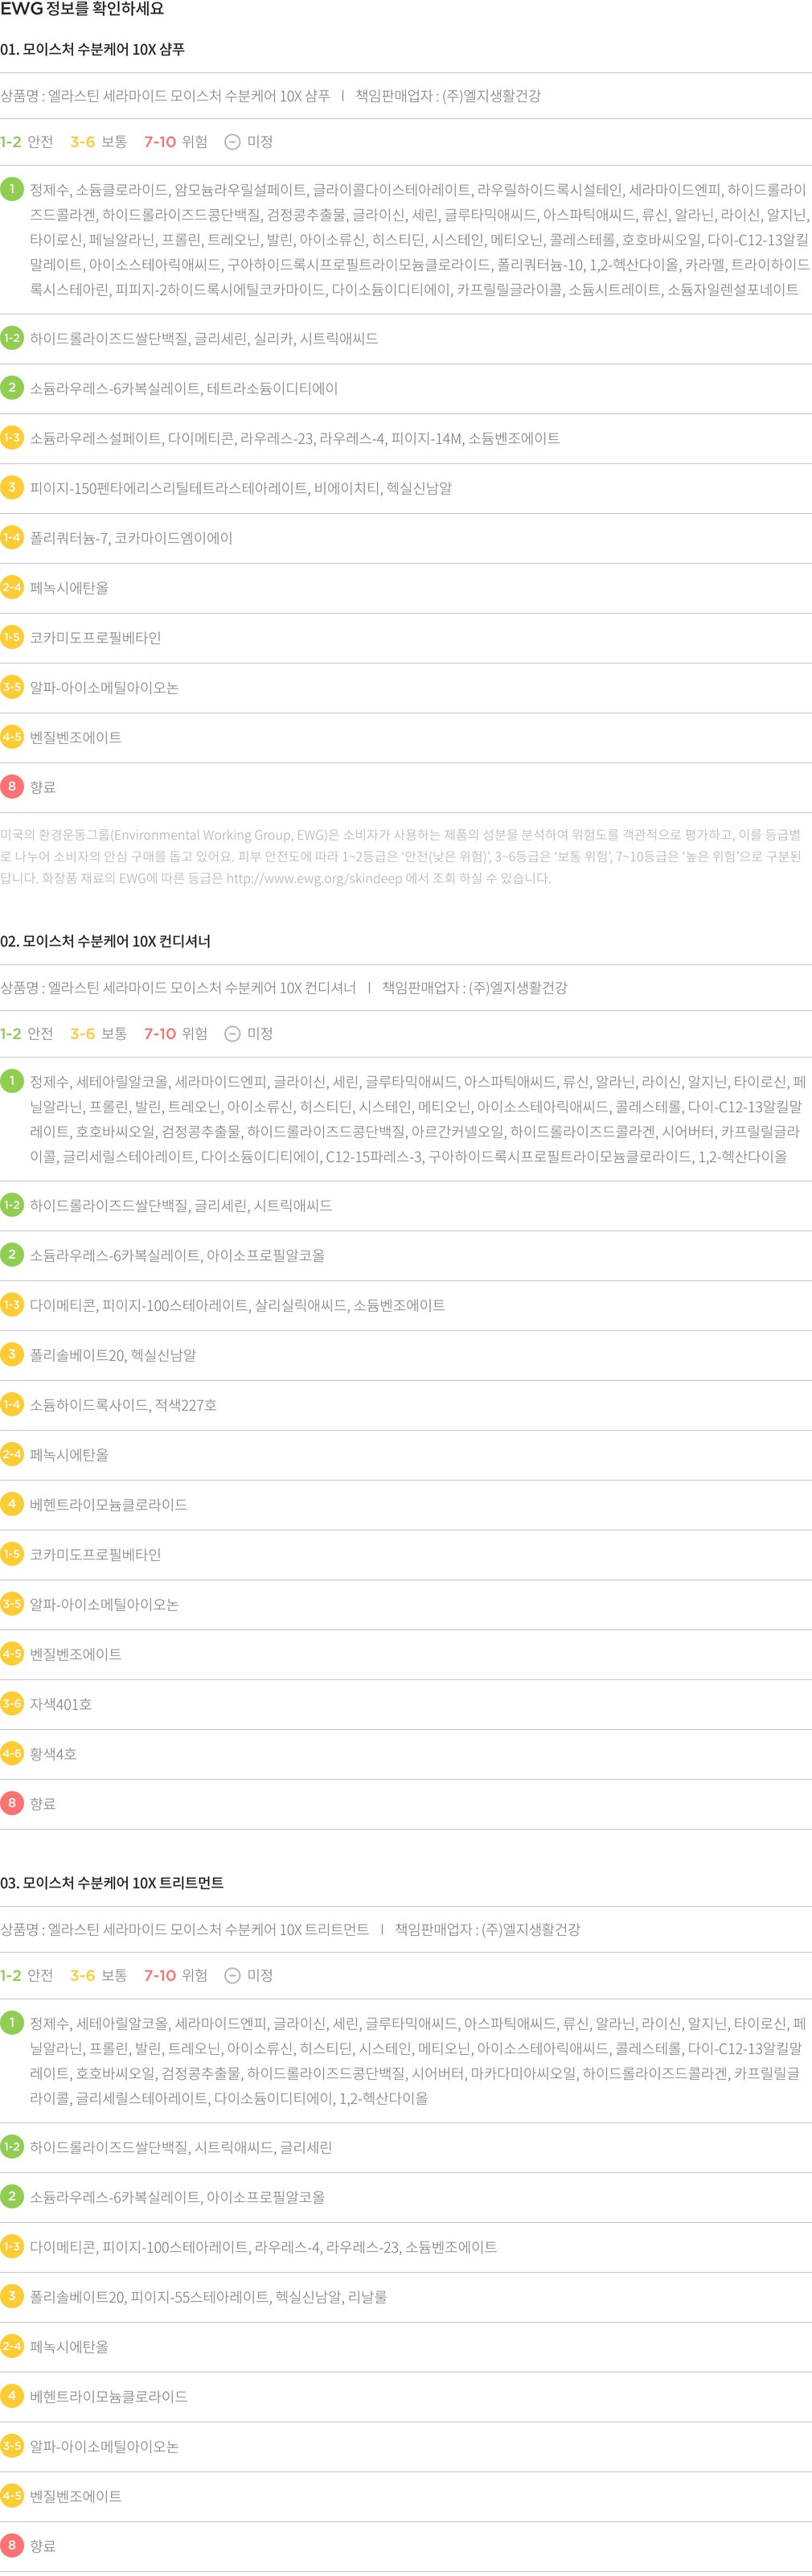Screen dimensions: 812x2576
Task: Click the 1-4 badge beside 소듐하이드록사이드
Action: click(x=12, y=1404)
